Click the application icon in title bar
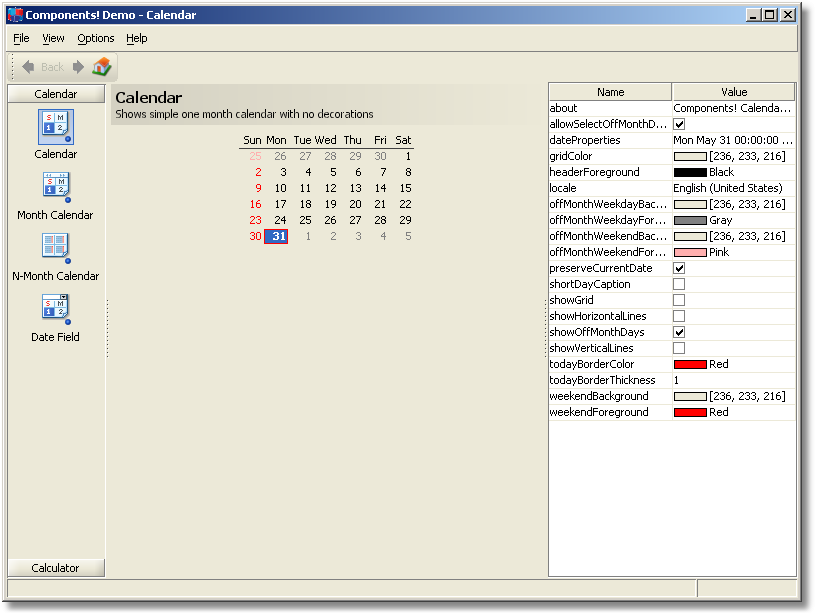 coord(15,15)
